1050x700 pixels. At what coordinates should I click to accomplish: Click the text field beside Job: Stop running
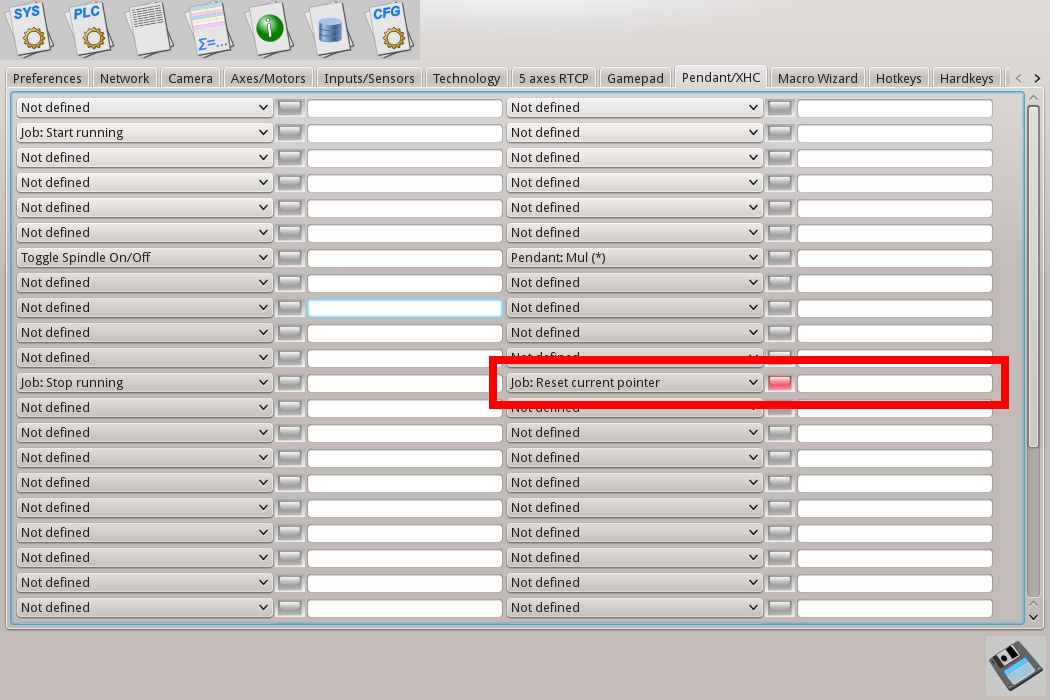pyautogui.click(x=404, y=383)
